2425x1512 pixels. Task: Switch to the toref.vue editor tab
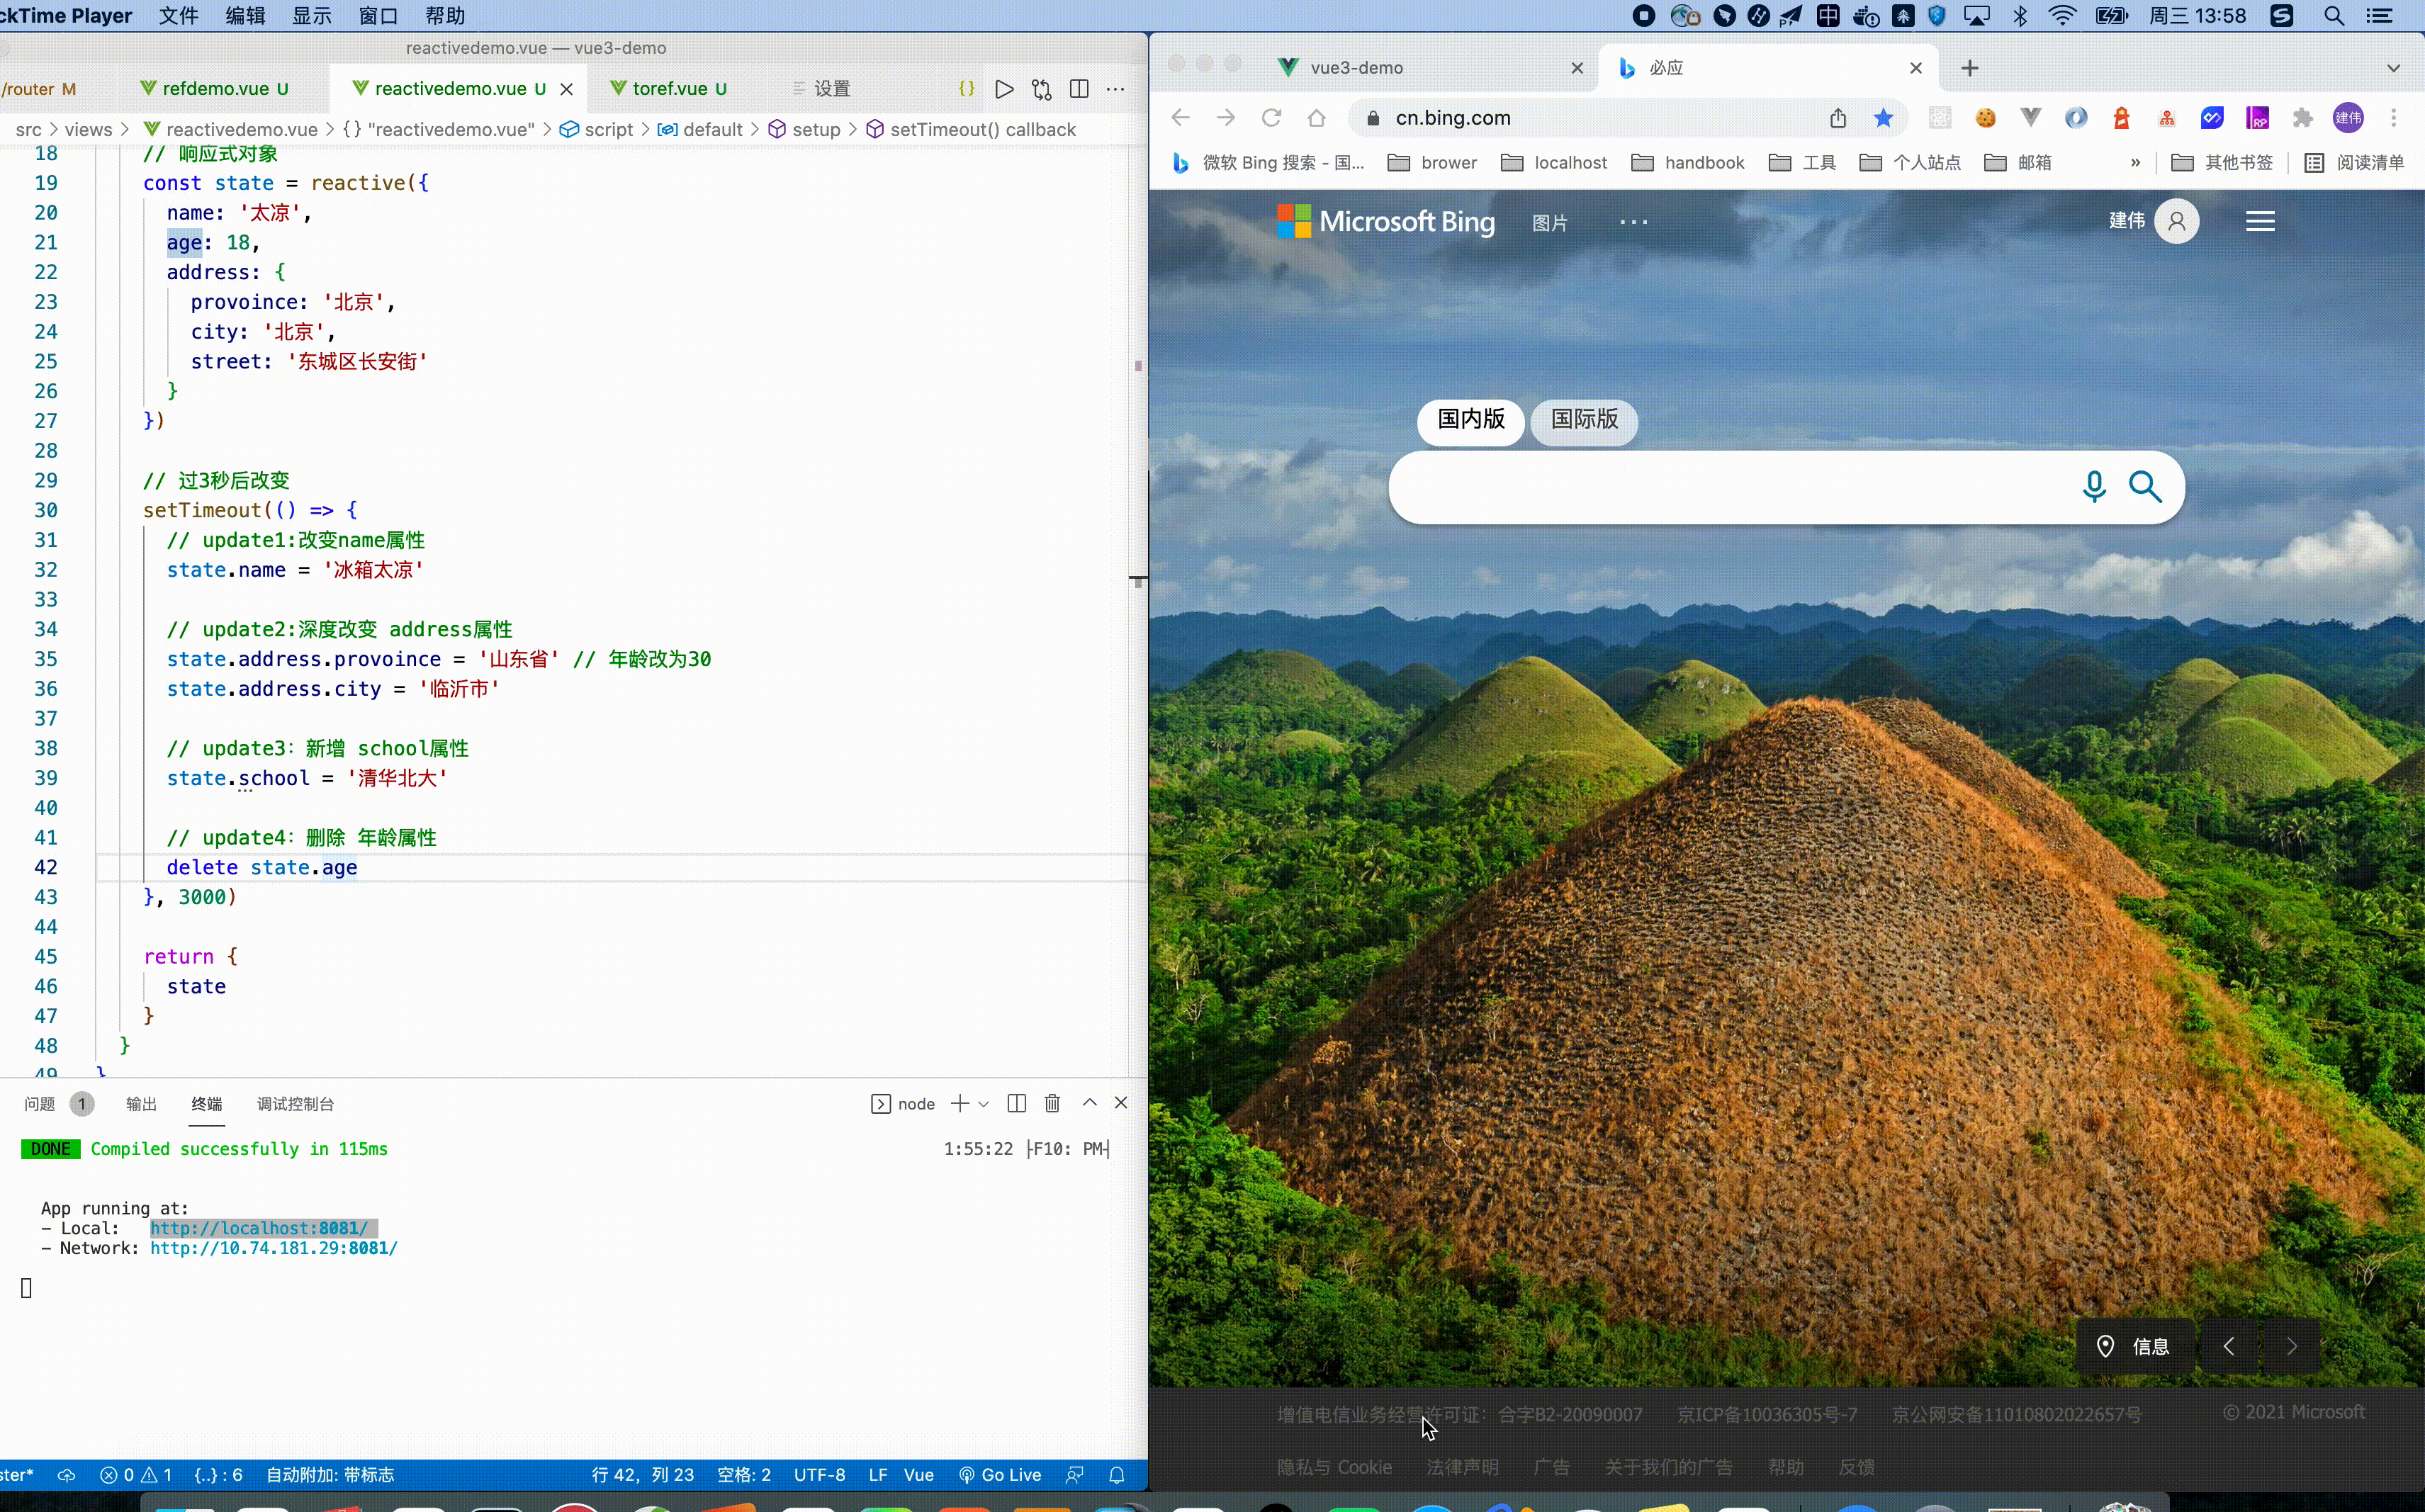pyautogui.click(x=671, y=88)
